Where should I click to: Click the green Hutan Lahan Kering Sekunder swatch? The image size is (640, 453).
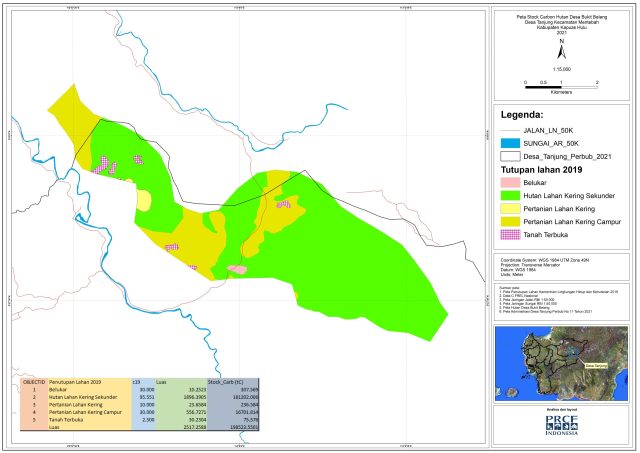point(510,196)
